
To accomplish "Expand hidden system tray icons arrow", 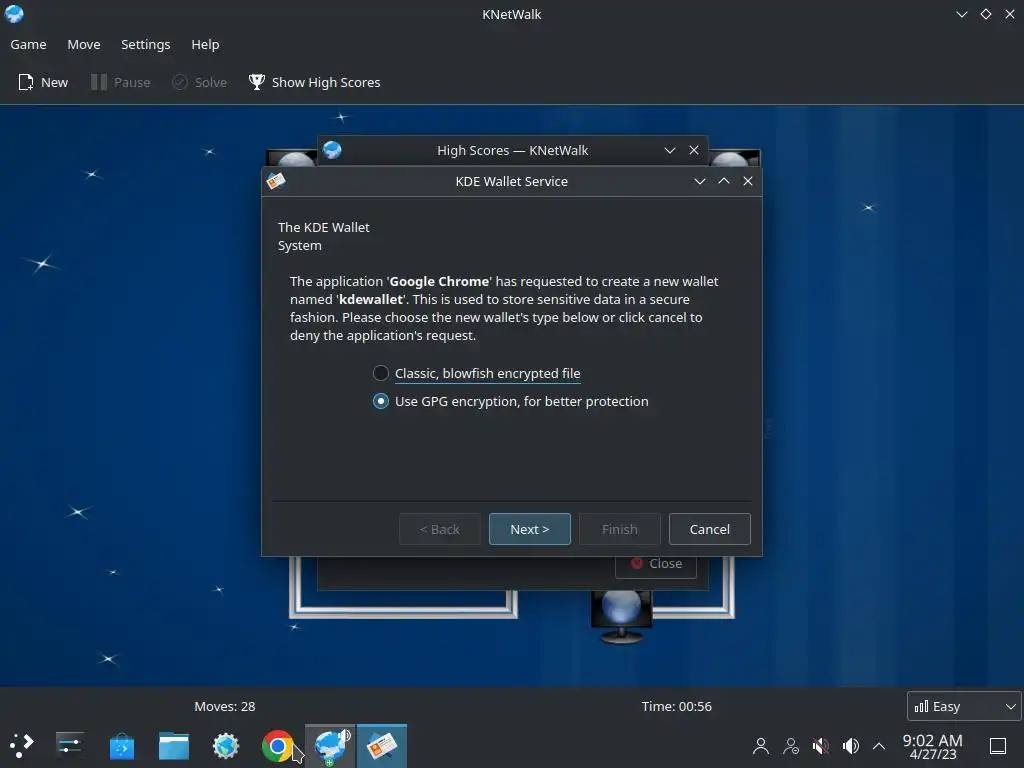I will click(879, 746).
